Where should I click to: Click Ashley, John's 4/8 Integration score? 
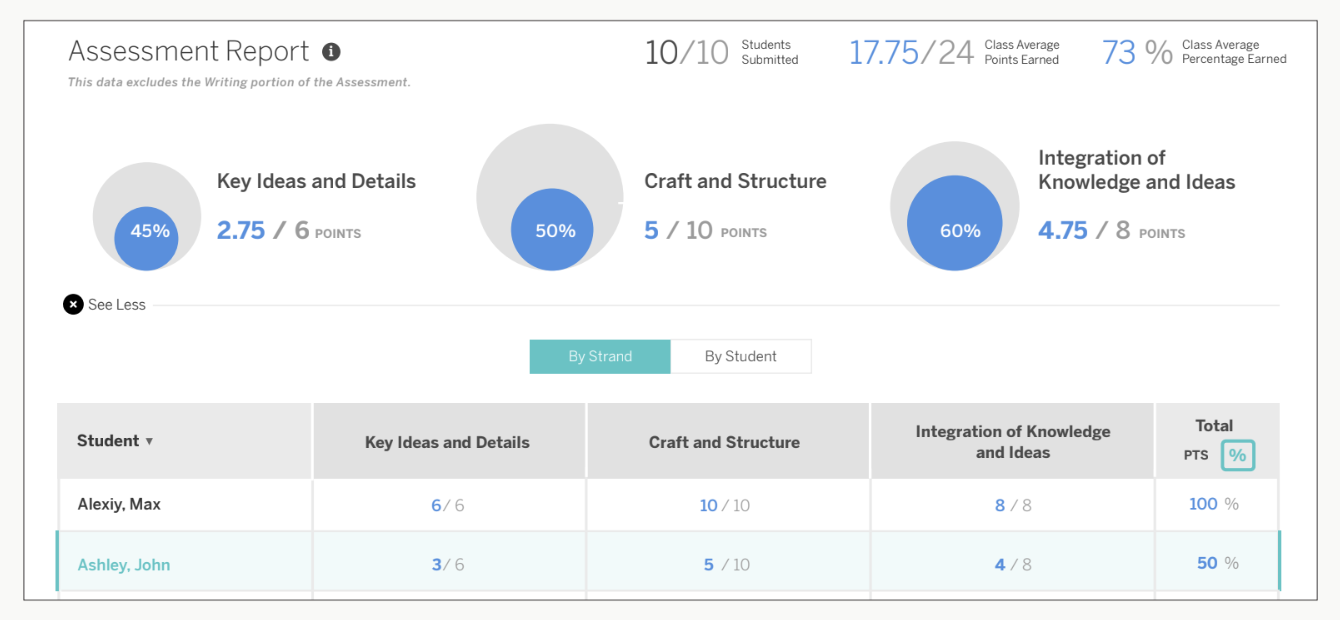[1012, 565]
